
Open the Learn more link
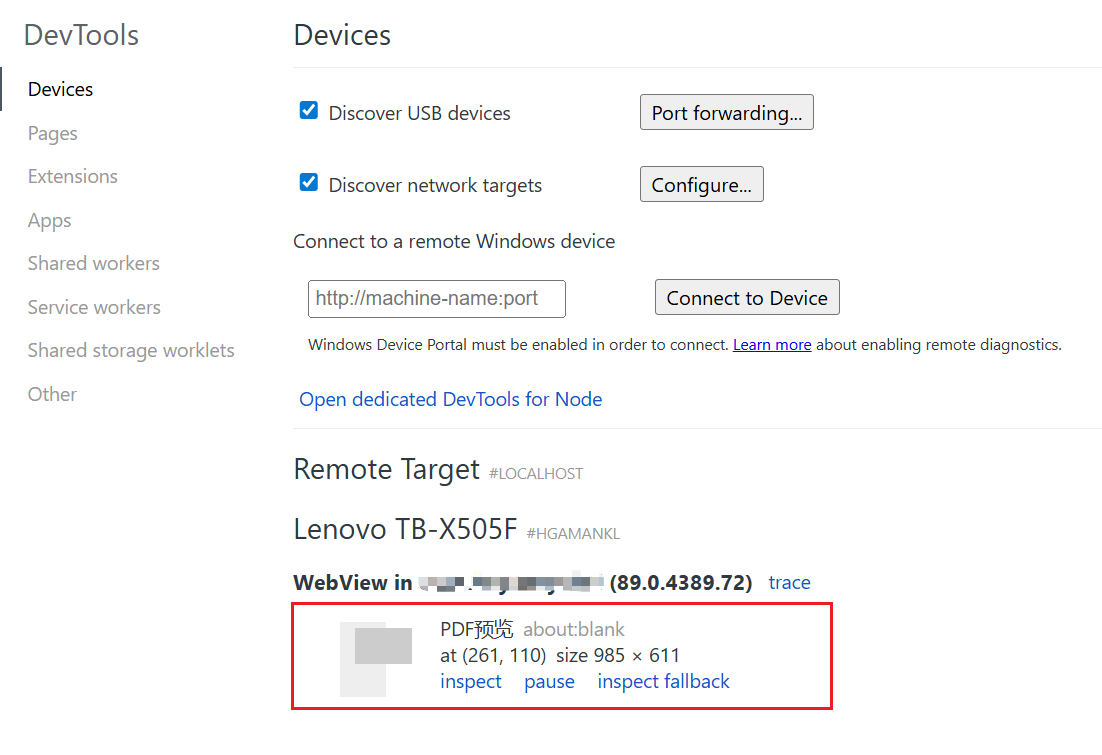coord(771,344)
